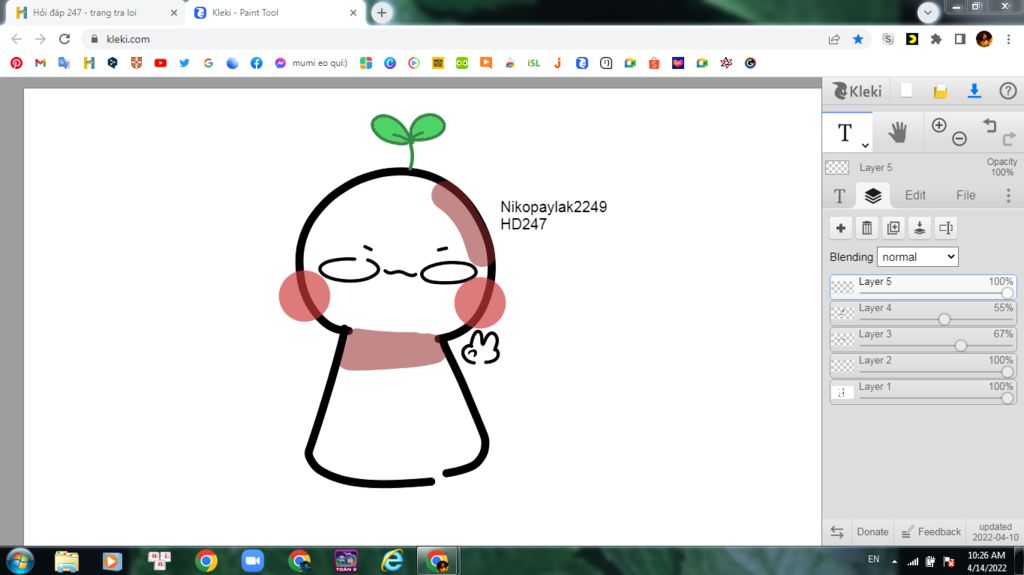Open the three-dot more menu in Kleki tabs
Viewport: 1024px width, 575px height.
point(1008,195)
